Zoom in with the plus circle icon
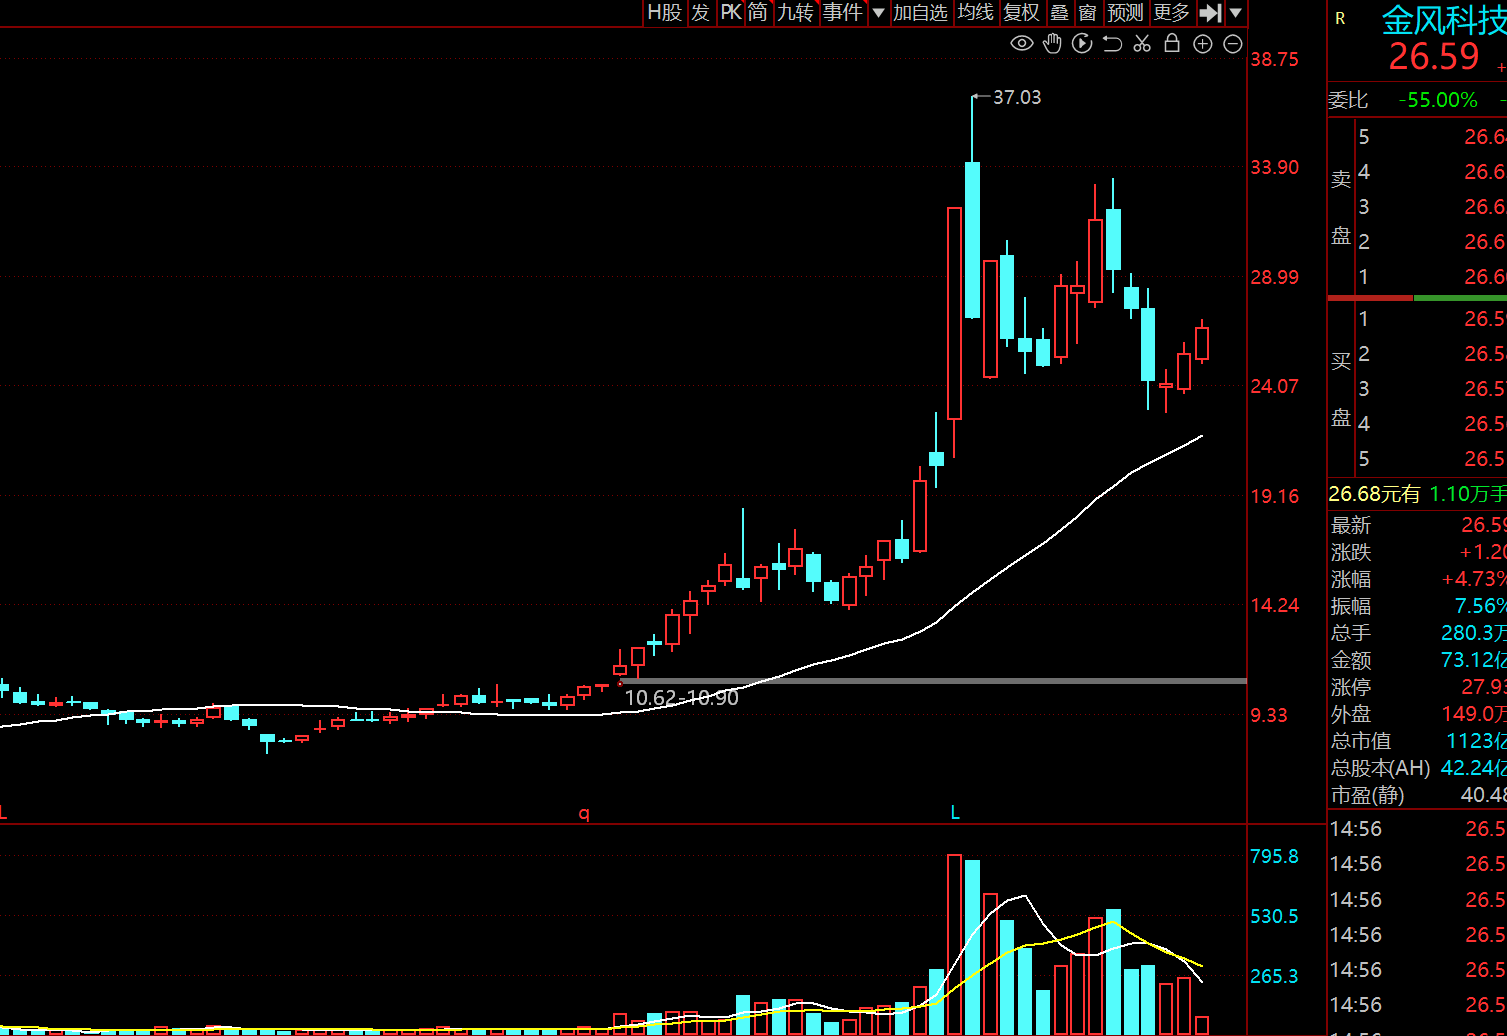This screenshot has height=1036, width=1507. click(x=1203, y=44)
